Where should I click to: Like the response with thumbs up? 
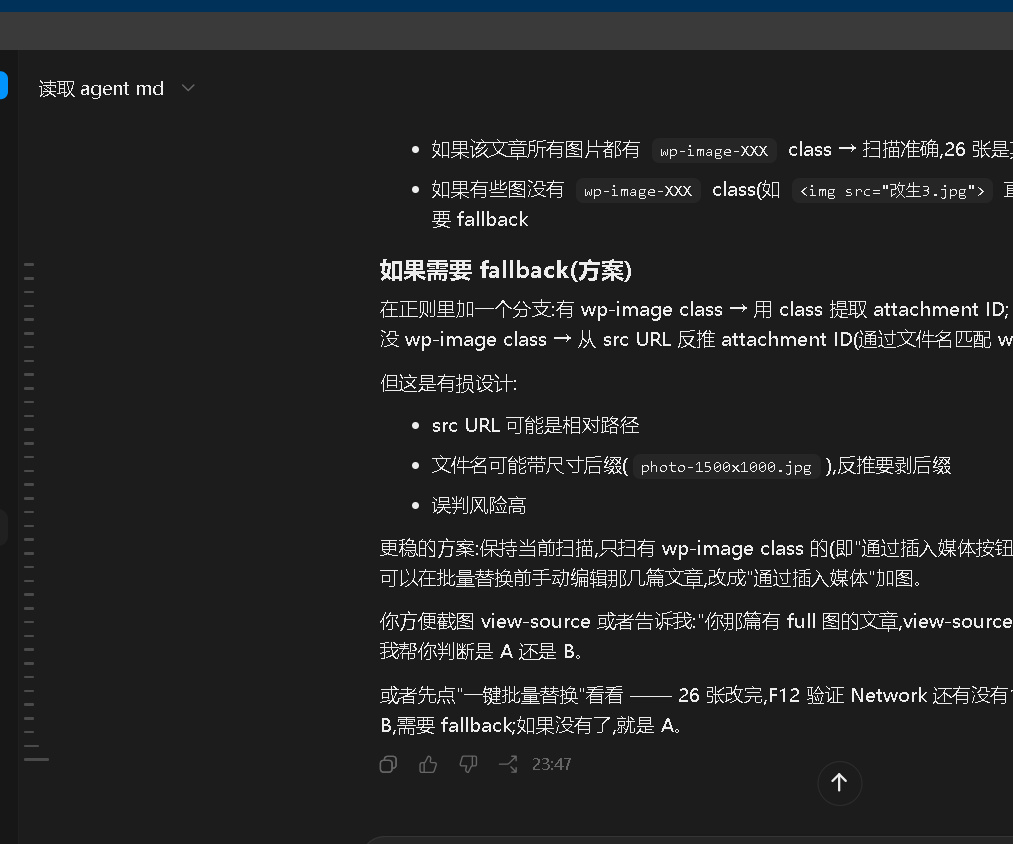point(428,765)
